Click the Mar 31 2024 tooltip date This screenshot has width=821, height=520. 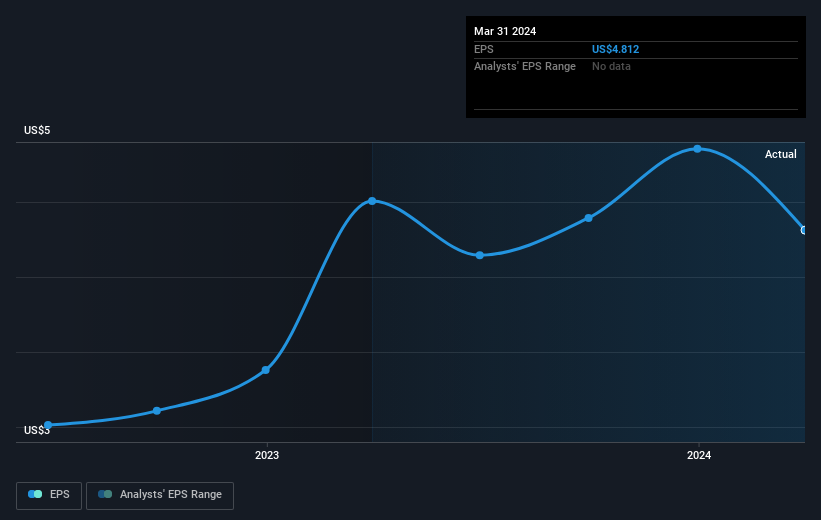pos(505,31)
